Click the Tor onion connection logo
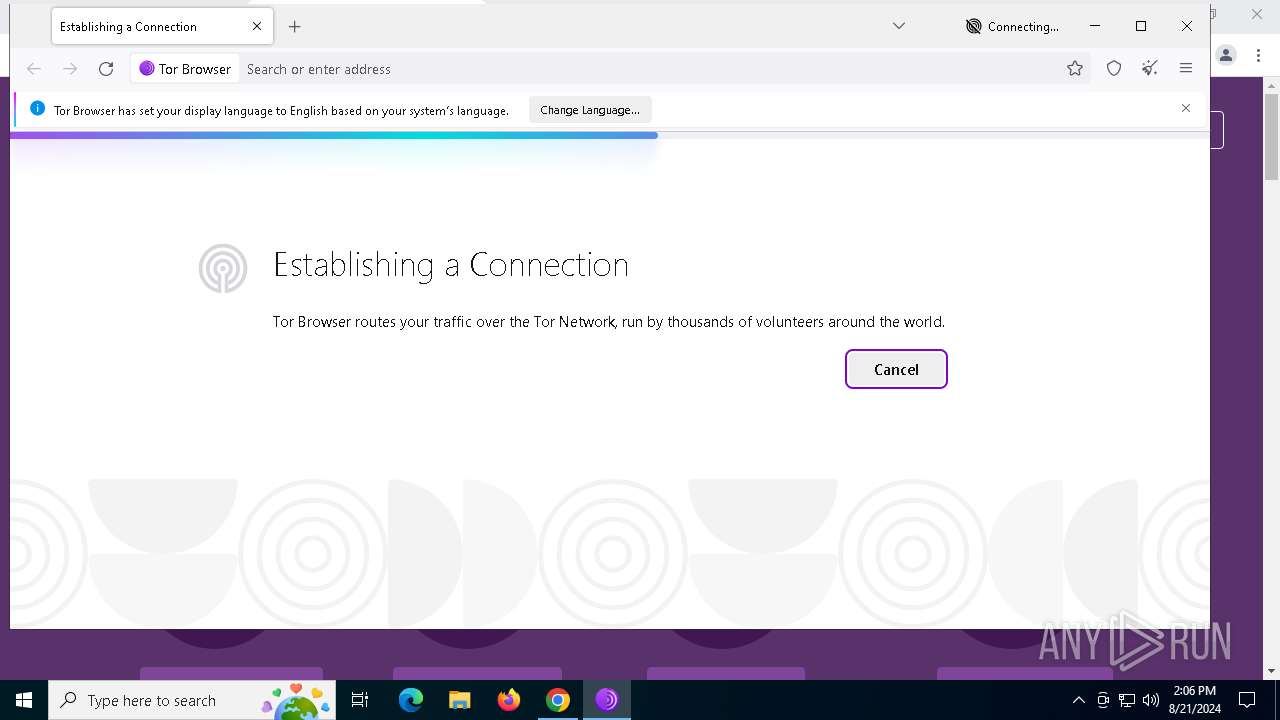 (222, 268)
